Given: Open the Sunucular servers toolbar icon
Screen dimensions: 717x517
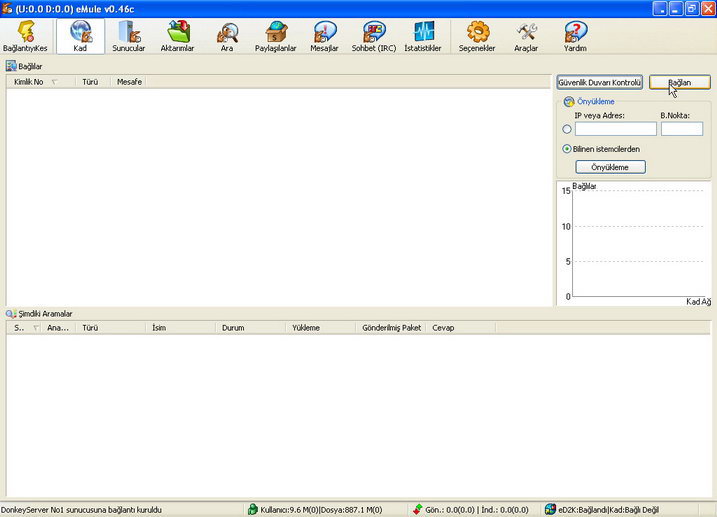Looking at the screenshot, I should click(128, 36).
